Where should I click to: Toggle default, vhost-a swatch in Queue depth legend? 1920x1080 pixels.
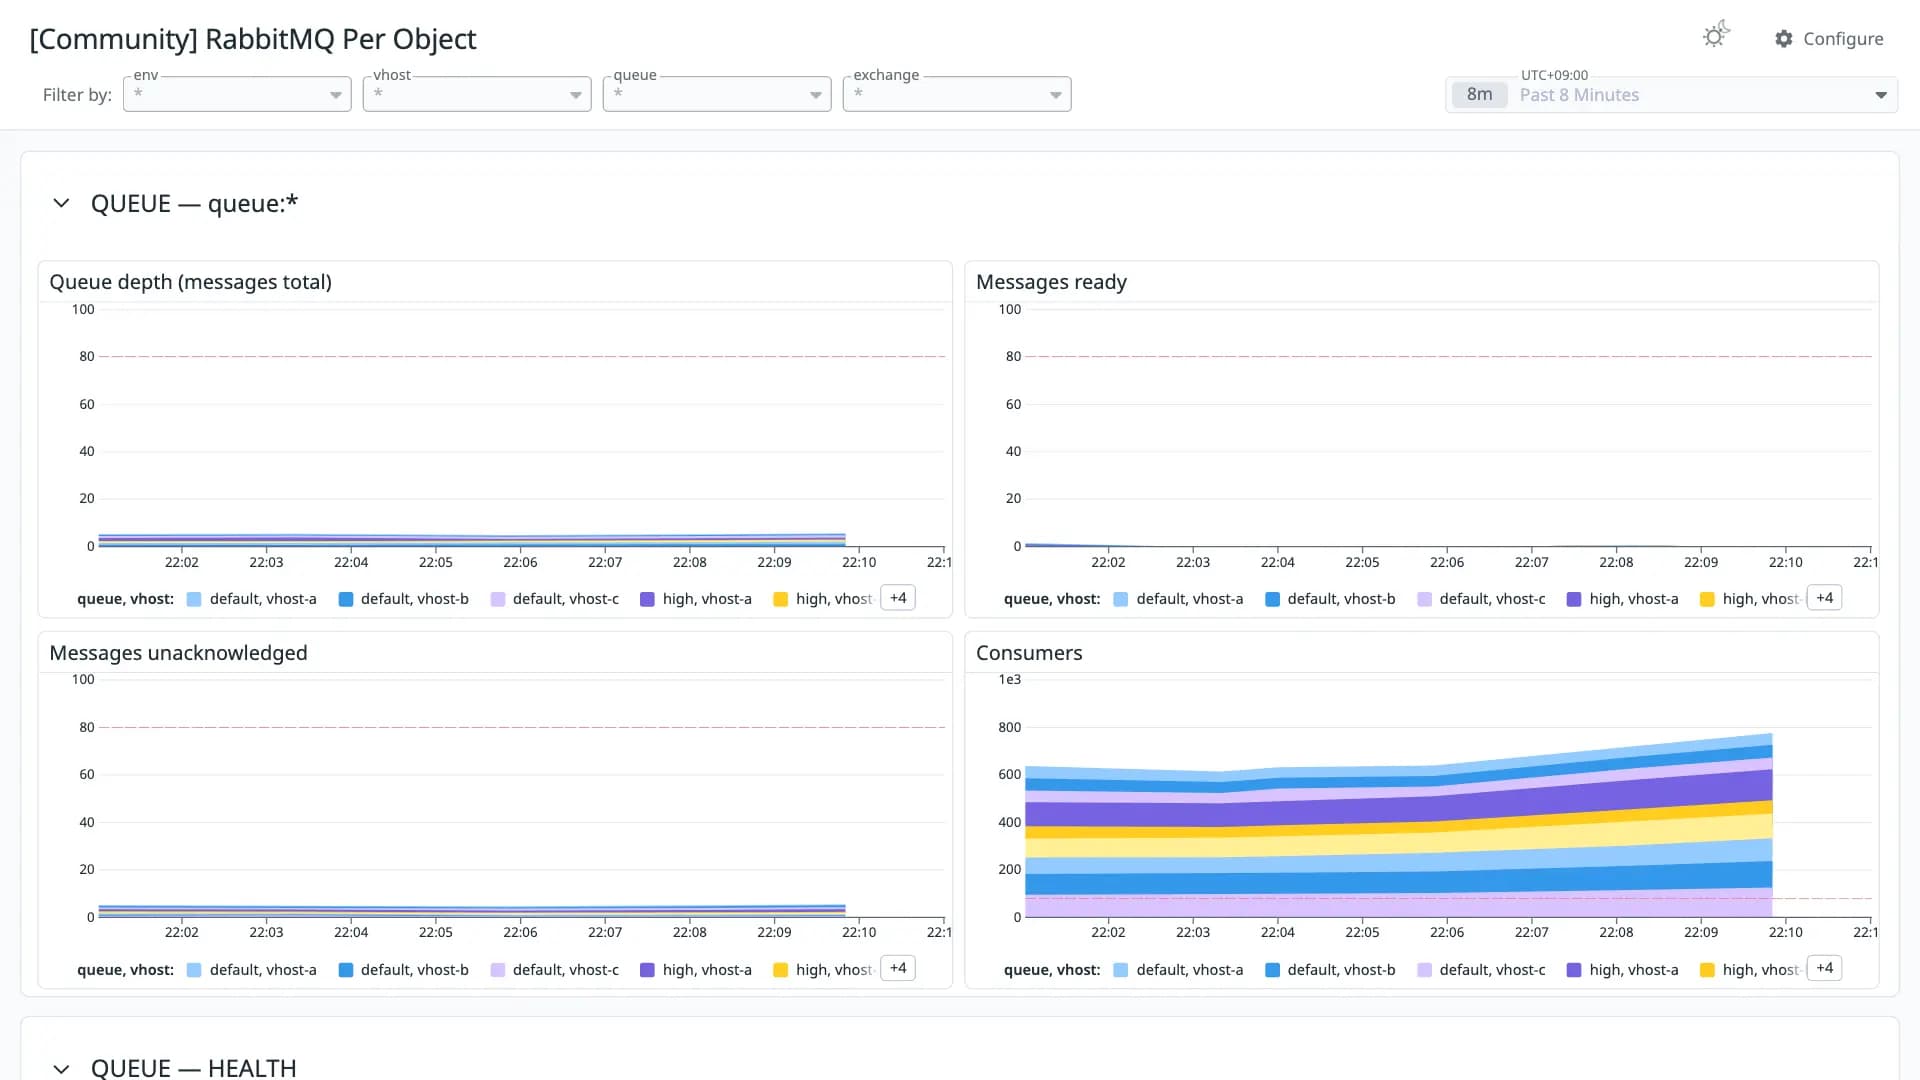(194, 599)
